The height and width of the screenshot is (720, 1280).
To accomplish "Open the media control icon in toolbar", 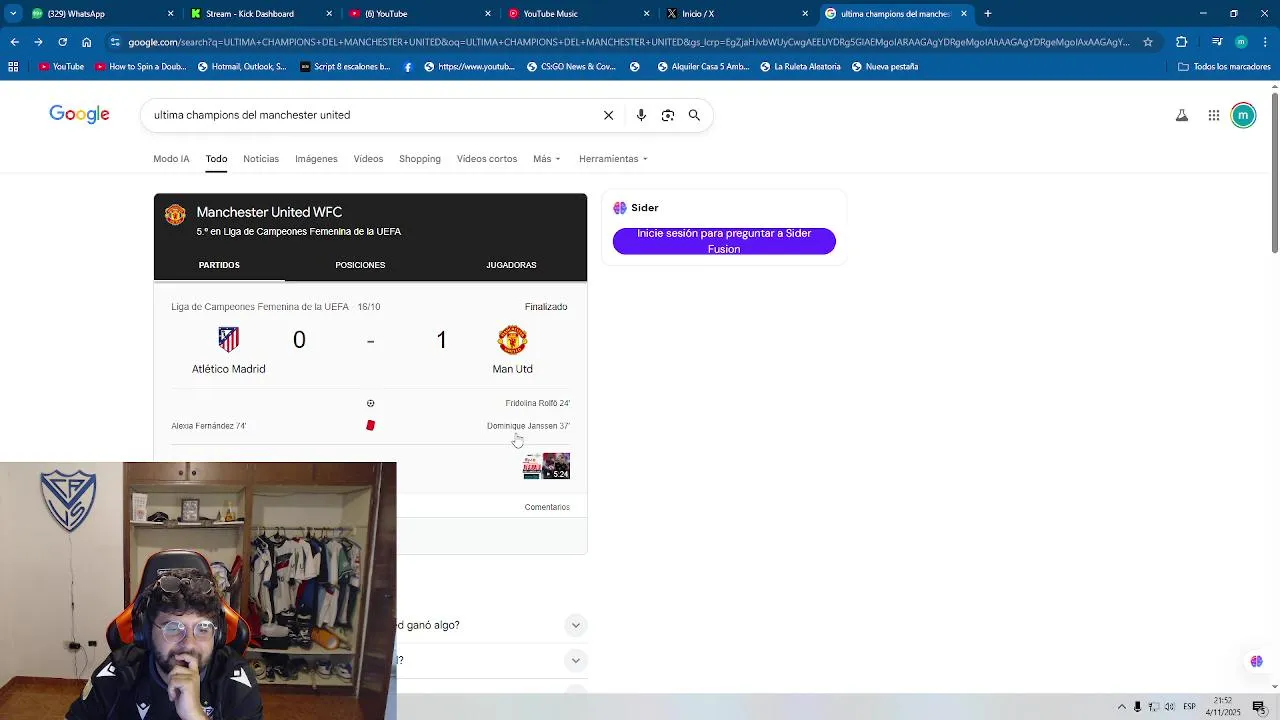I will (1217, 42).
